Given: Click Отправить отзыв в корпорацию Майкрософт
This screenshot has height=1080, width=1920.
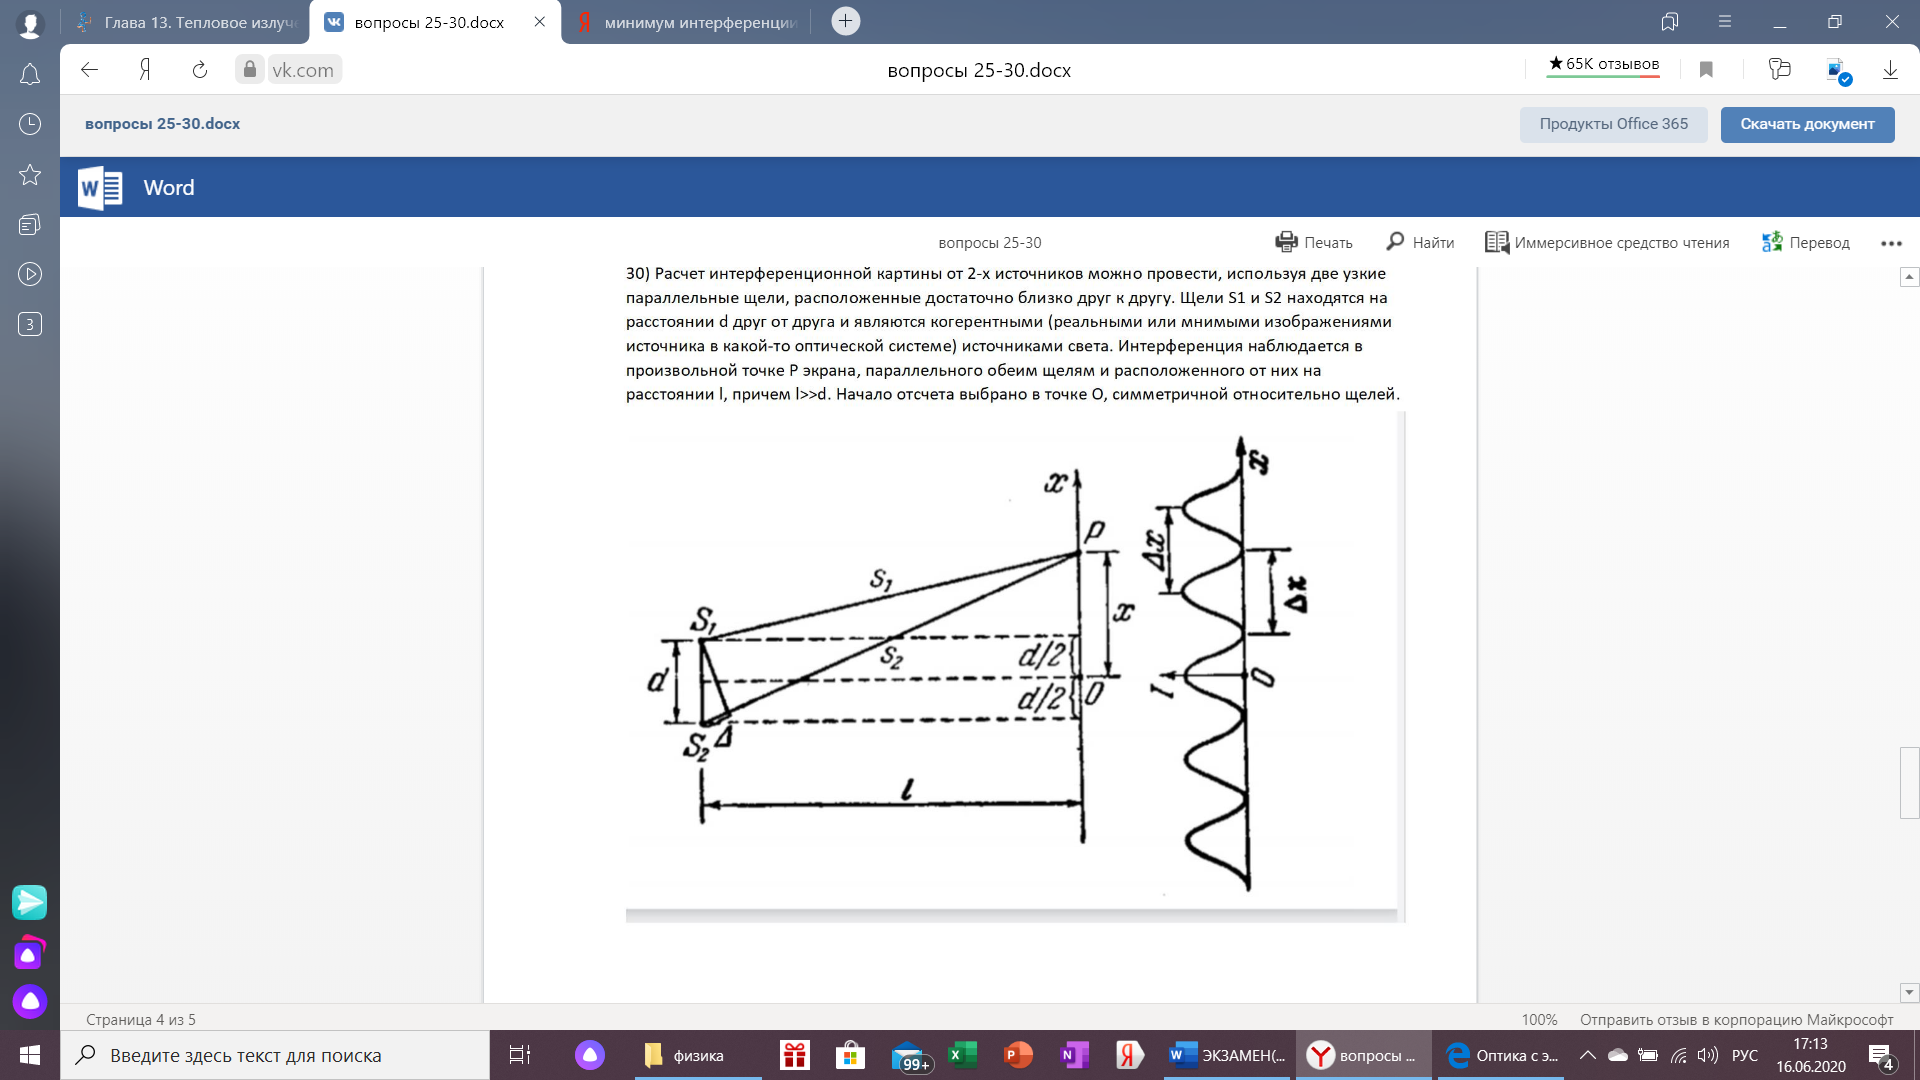Looking at the screenshot, I should coord(1736,1019).
